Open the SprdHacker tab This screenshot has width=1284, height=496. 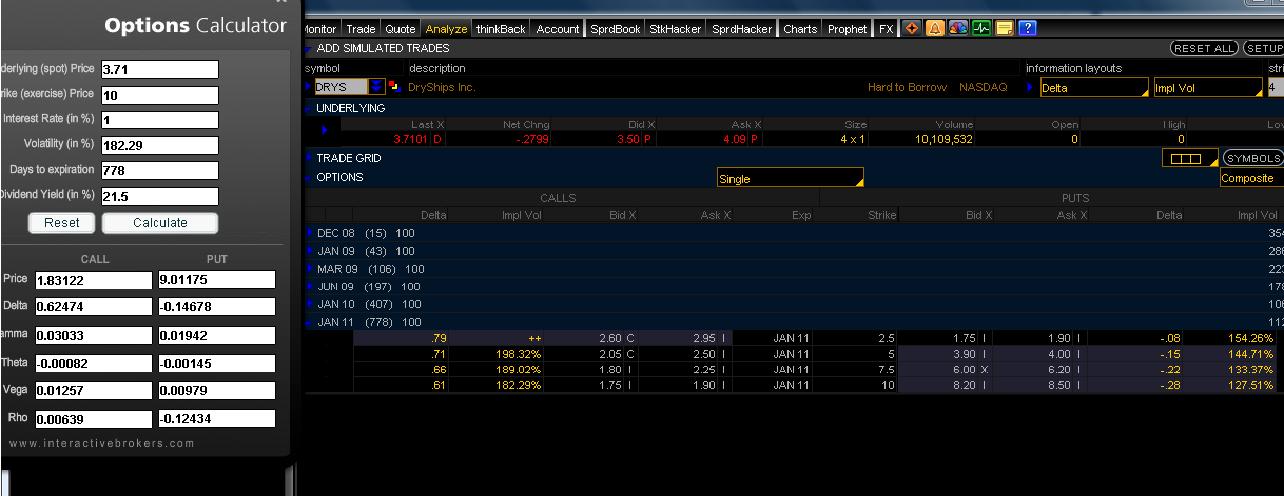(x=742, y=29)
